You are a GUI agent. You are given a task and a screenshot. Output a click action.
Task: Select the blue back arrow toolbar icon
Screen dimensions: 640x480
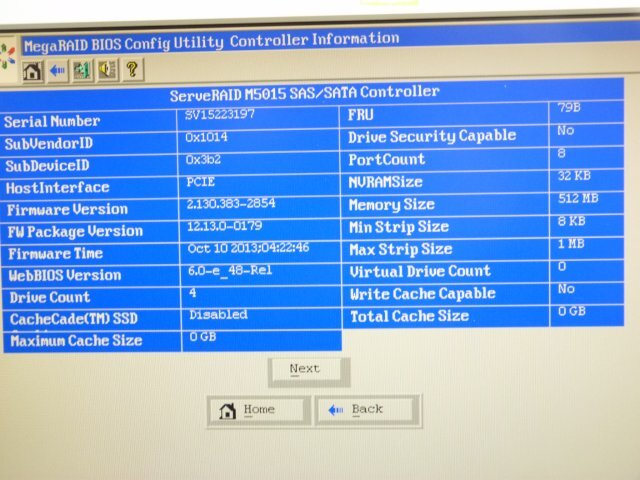coord(58,71)
